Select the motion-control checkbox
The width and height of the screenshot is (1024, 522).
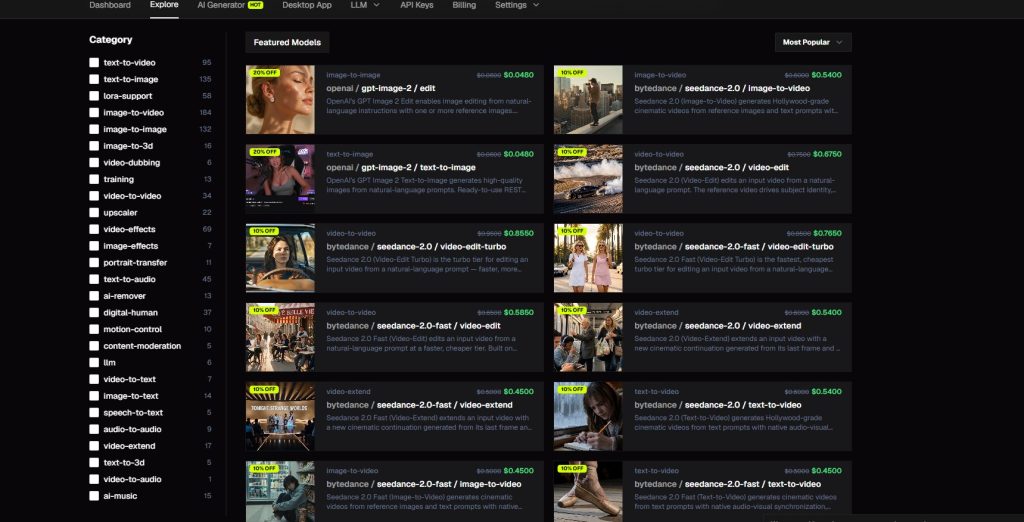click(x=94, y=329)
